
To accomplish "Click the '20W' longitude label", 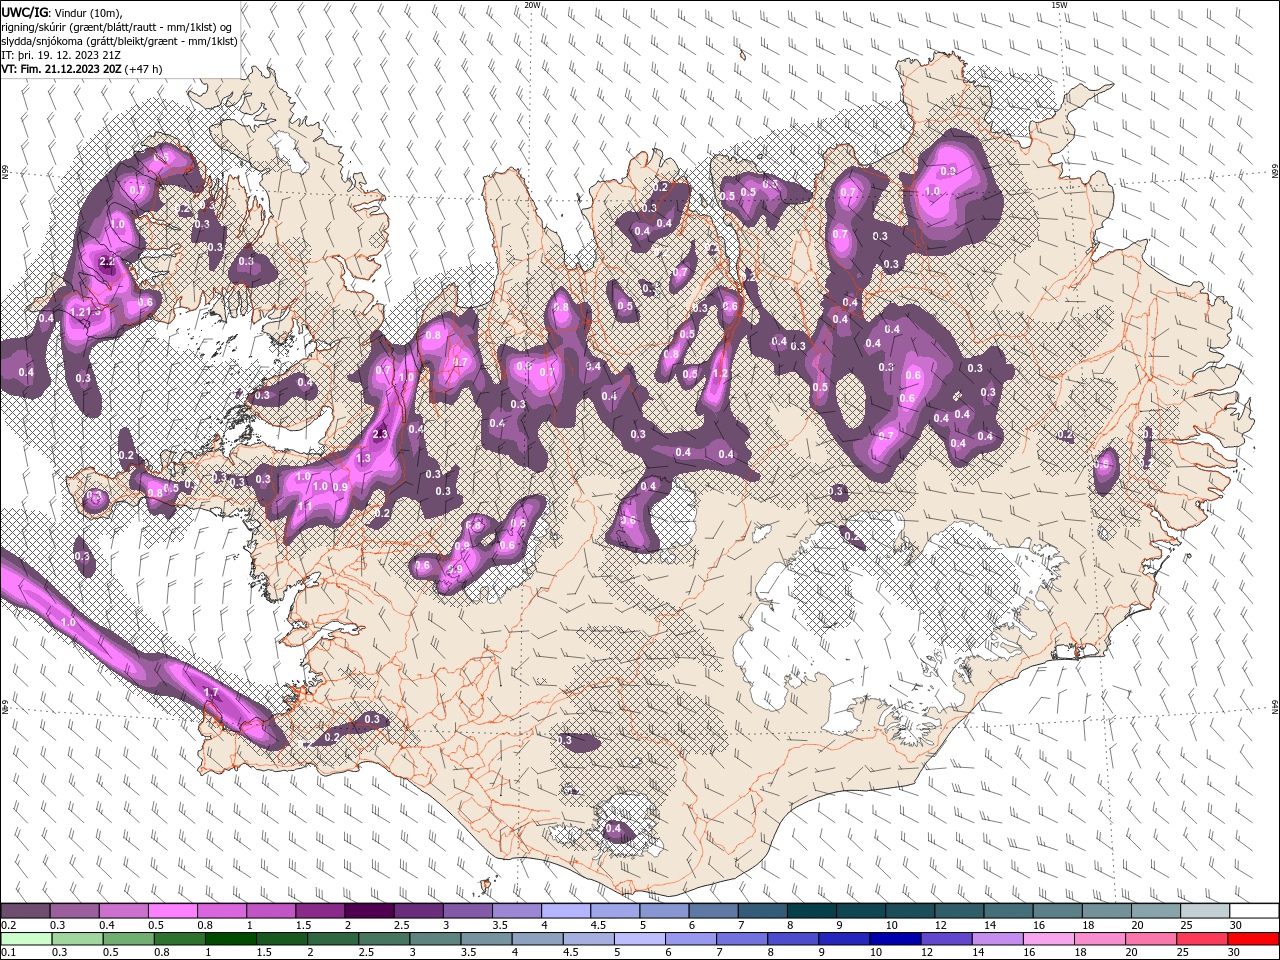I will tap(532, 5).
